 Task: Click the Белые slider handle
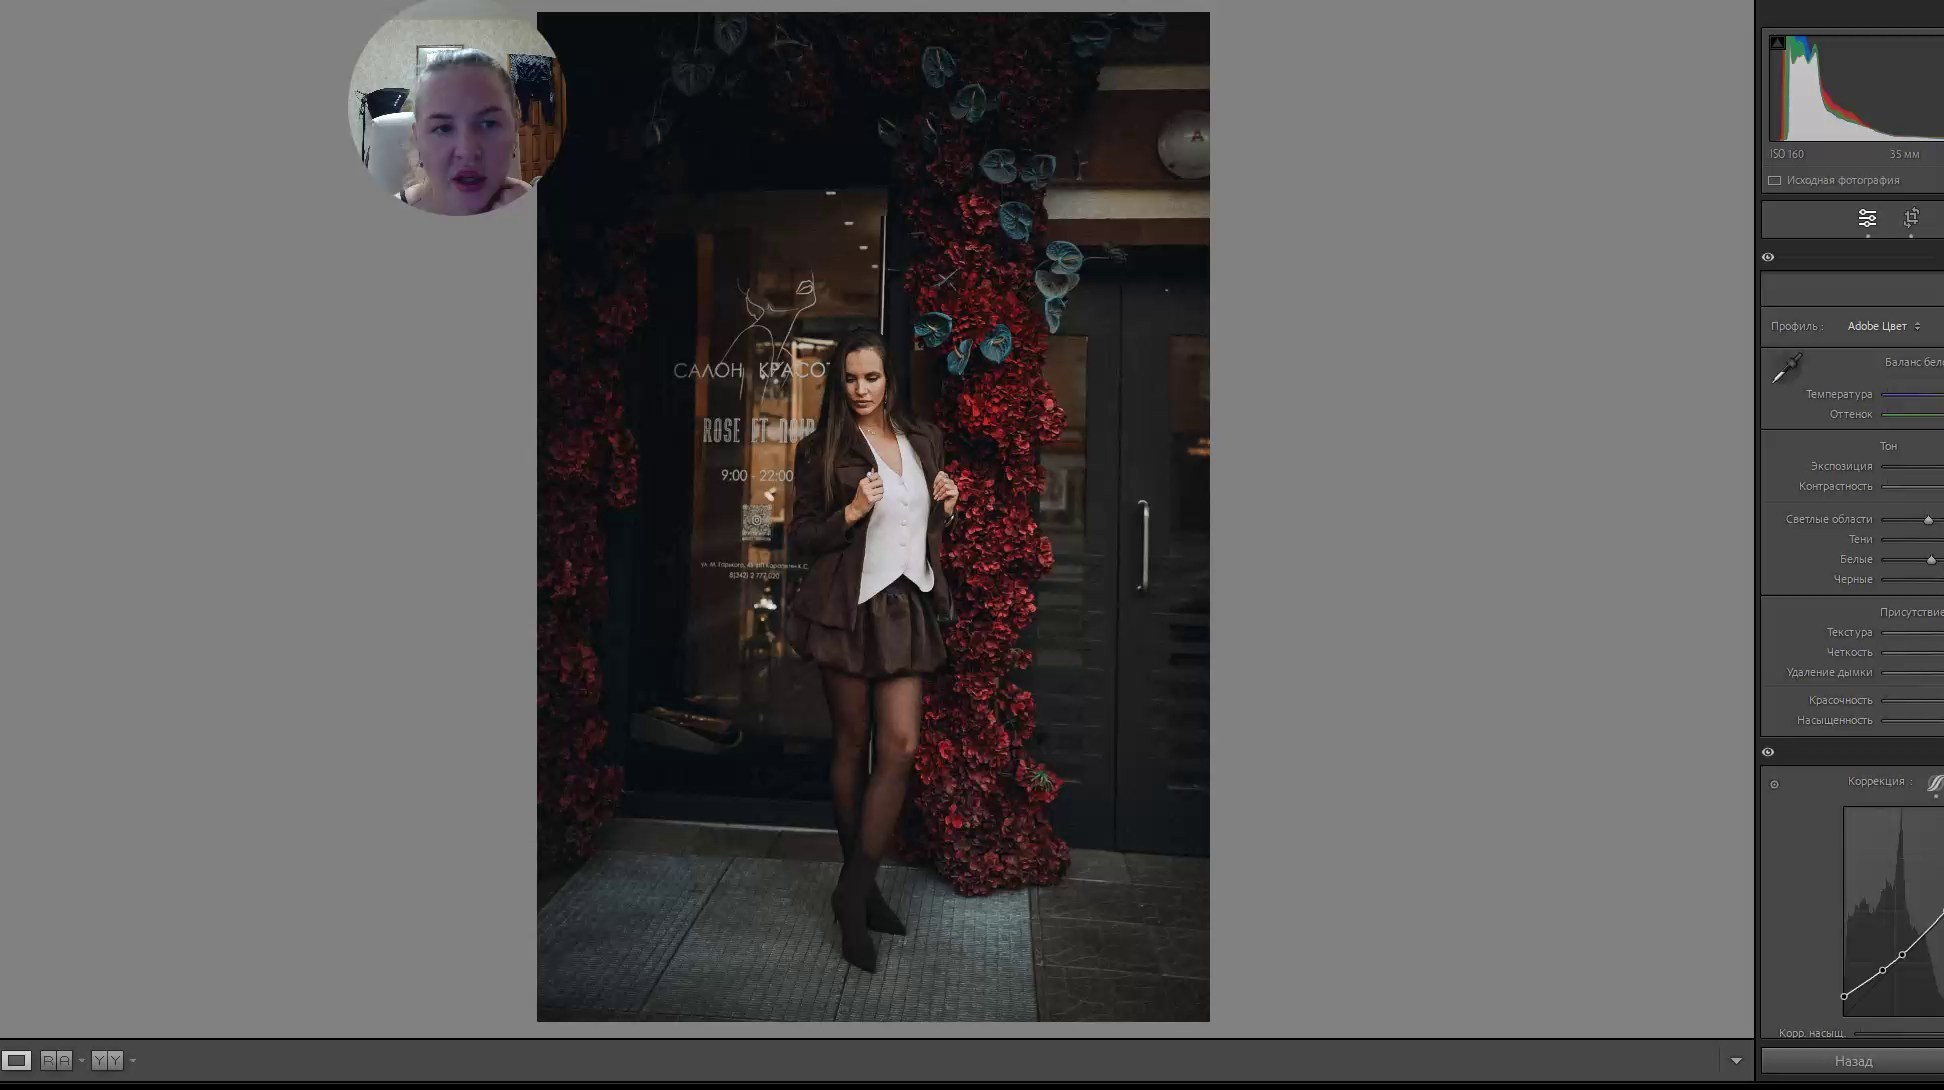coord(1931,560)
